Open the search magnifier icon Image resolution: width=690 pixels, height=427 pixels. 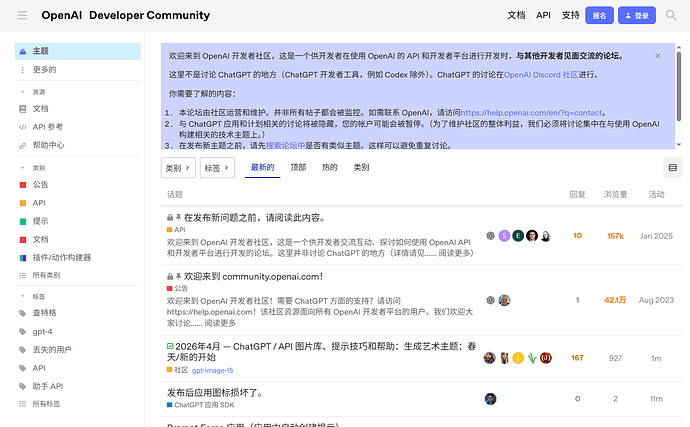(671, 15)
